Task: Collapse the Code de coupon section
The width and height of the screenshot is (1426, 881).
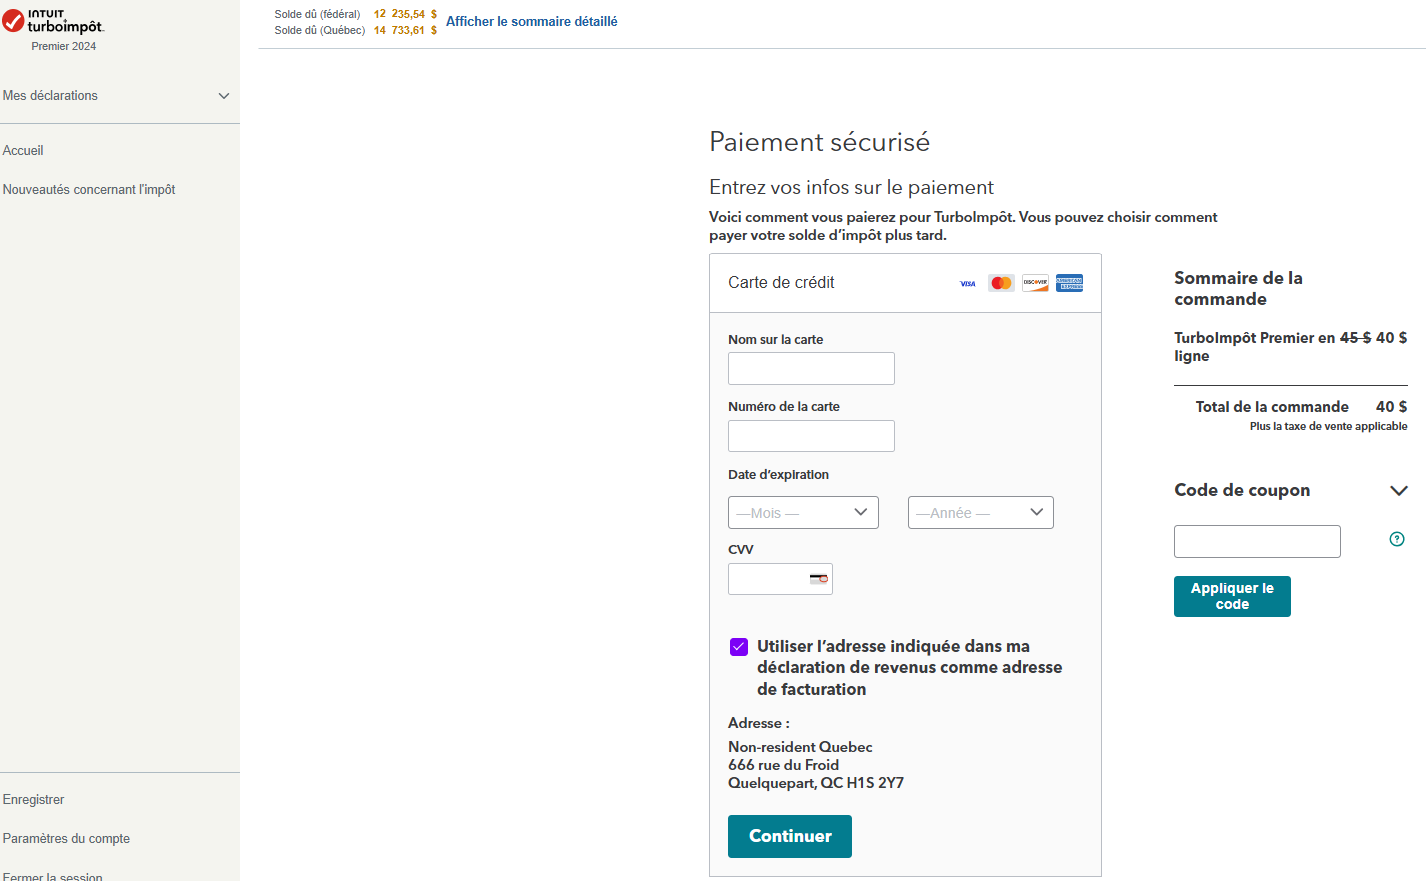Action: tap(1399, 490)
